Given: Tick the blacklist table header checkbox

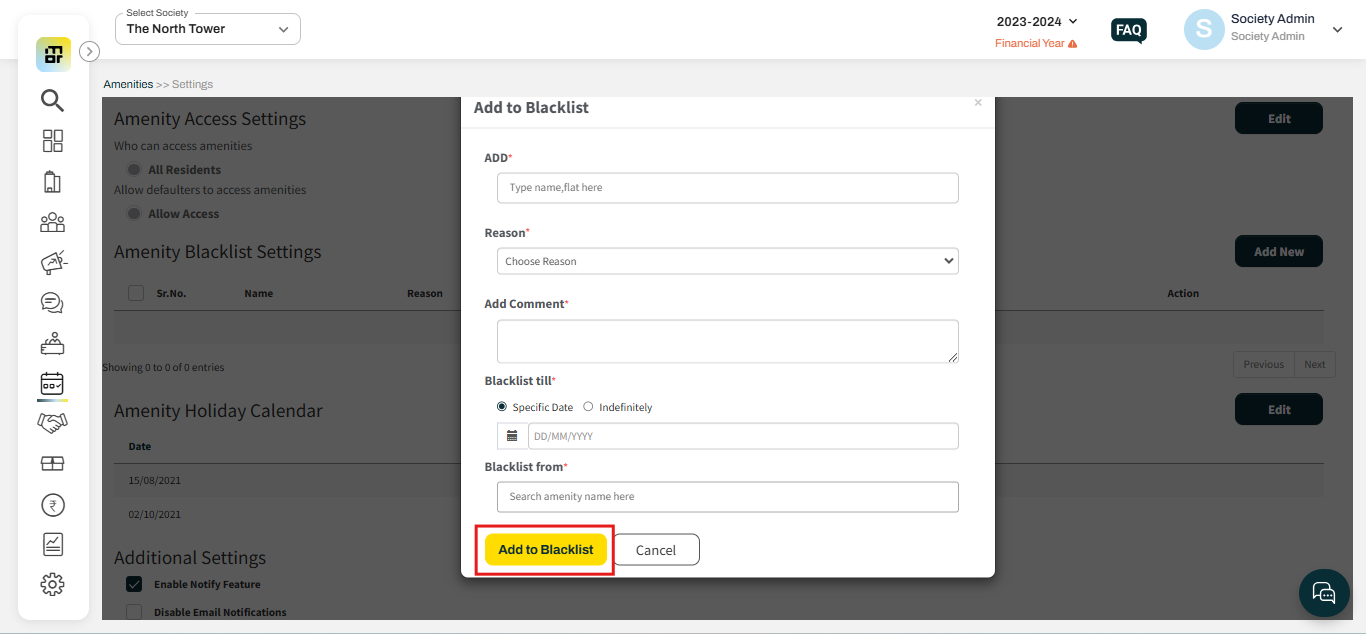Looking at the screenshot, I should pos(136,293).
